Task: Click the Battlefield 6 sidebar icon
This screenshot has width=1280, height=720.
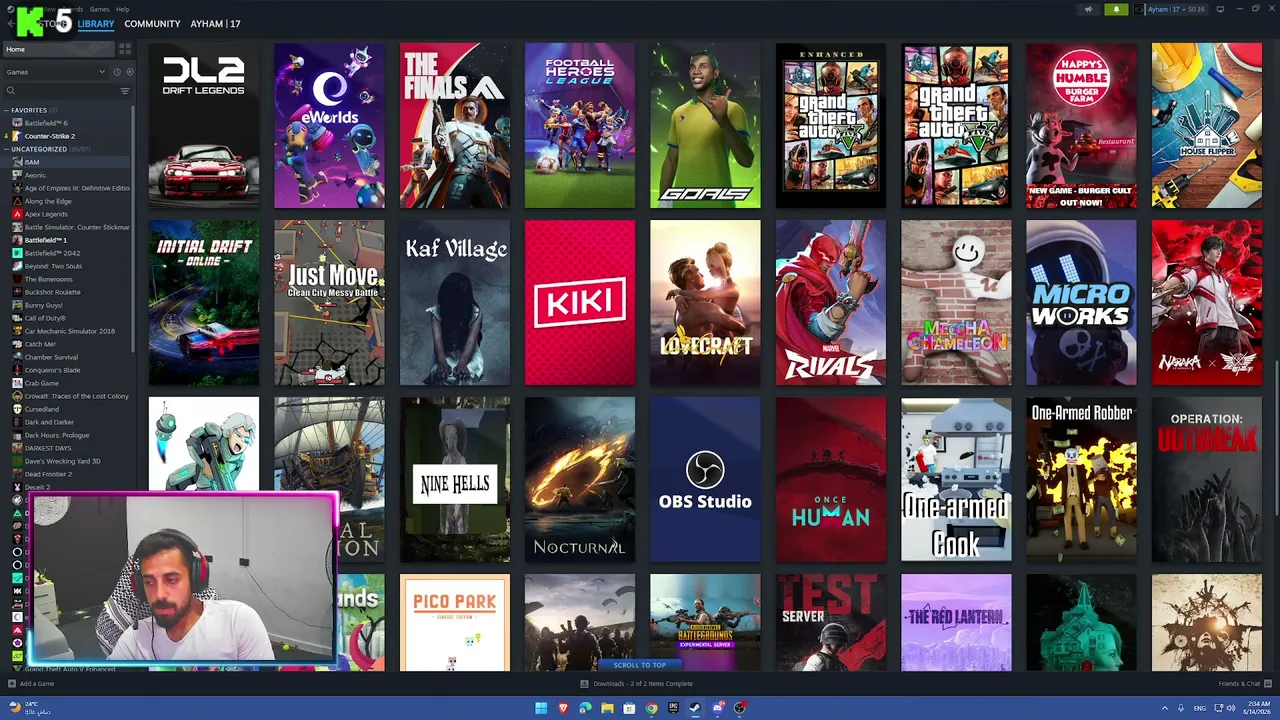Action: (17, 123)
